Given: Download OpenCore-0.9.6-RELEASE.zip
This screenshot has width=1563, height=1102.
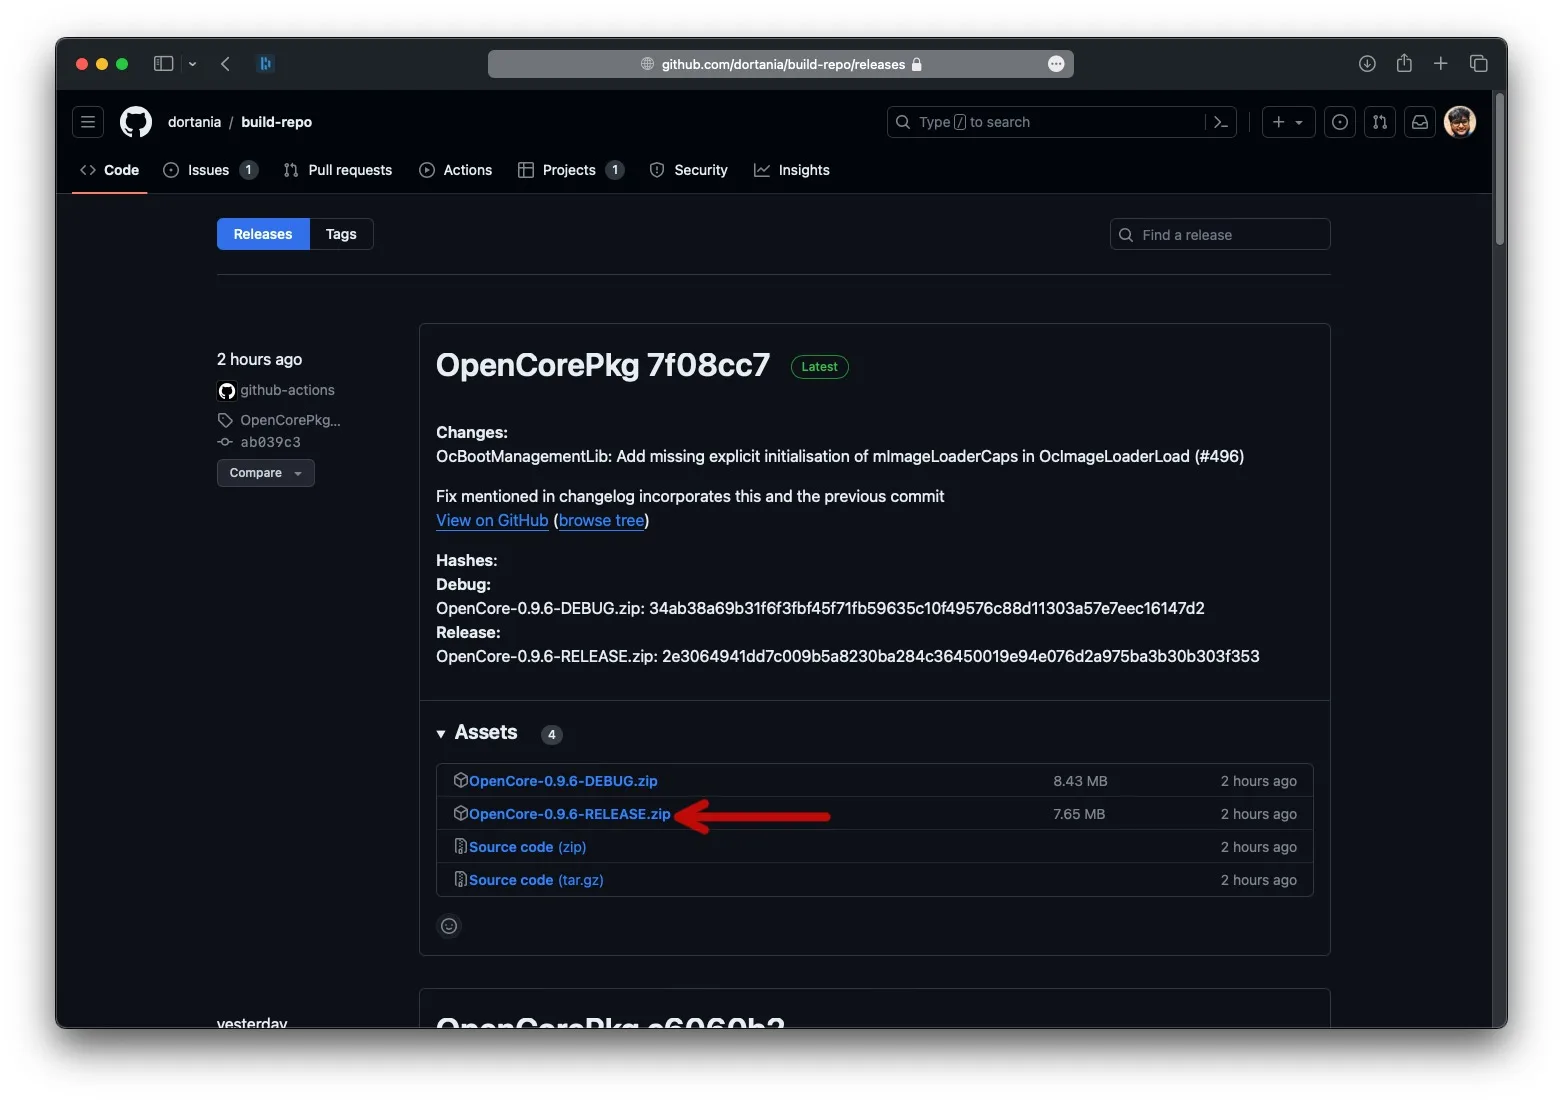Looking at the screenshot, I should tap(570, 814).
